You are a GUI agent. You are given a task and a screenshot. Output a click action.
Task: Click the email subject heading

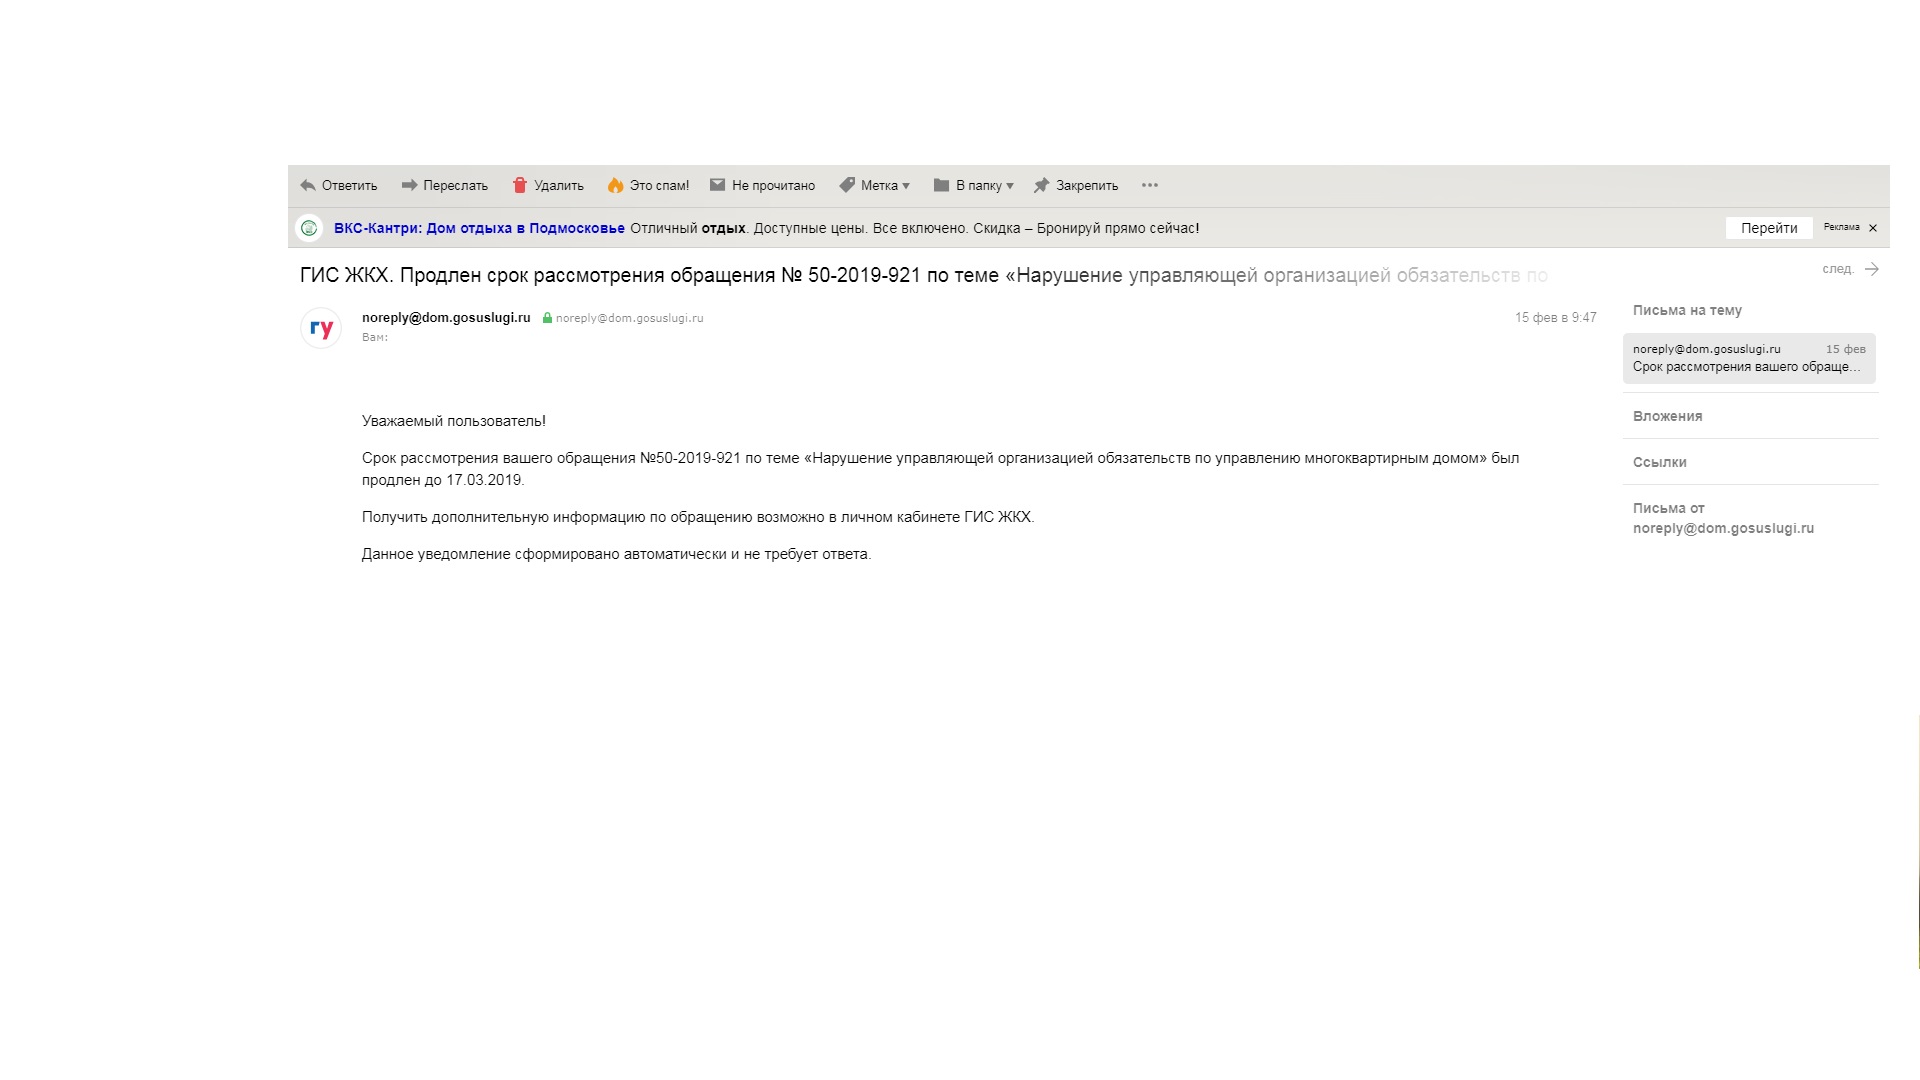923,275
